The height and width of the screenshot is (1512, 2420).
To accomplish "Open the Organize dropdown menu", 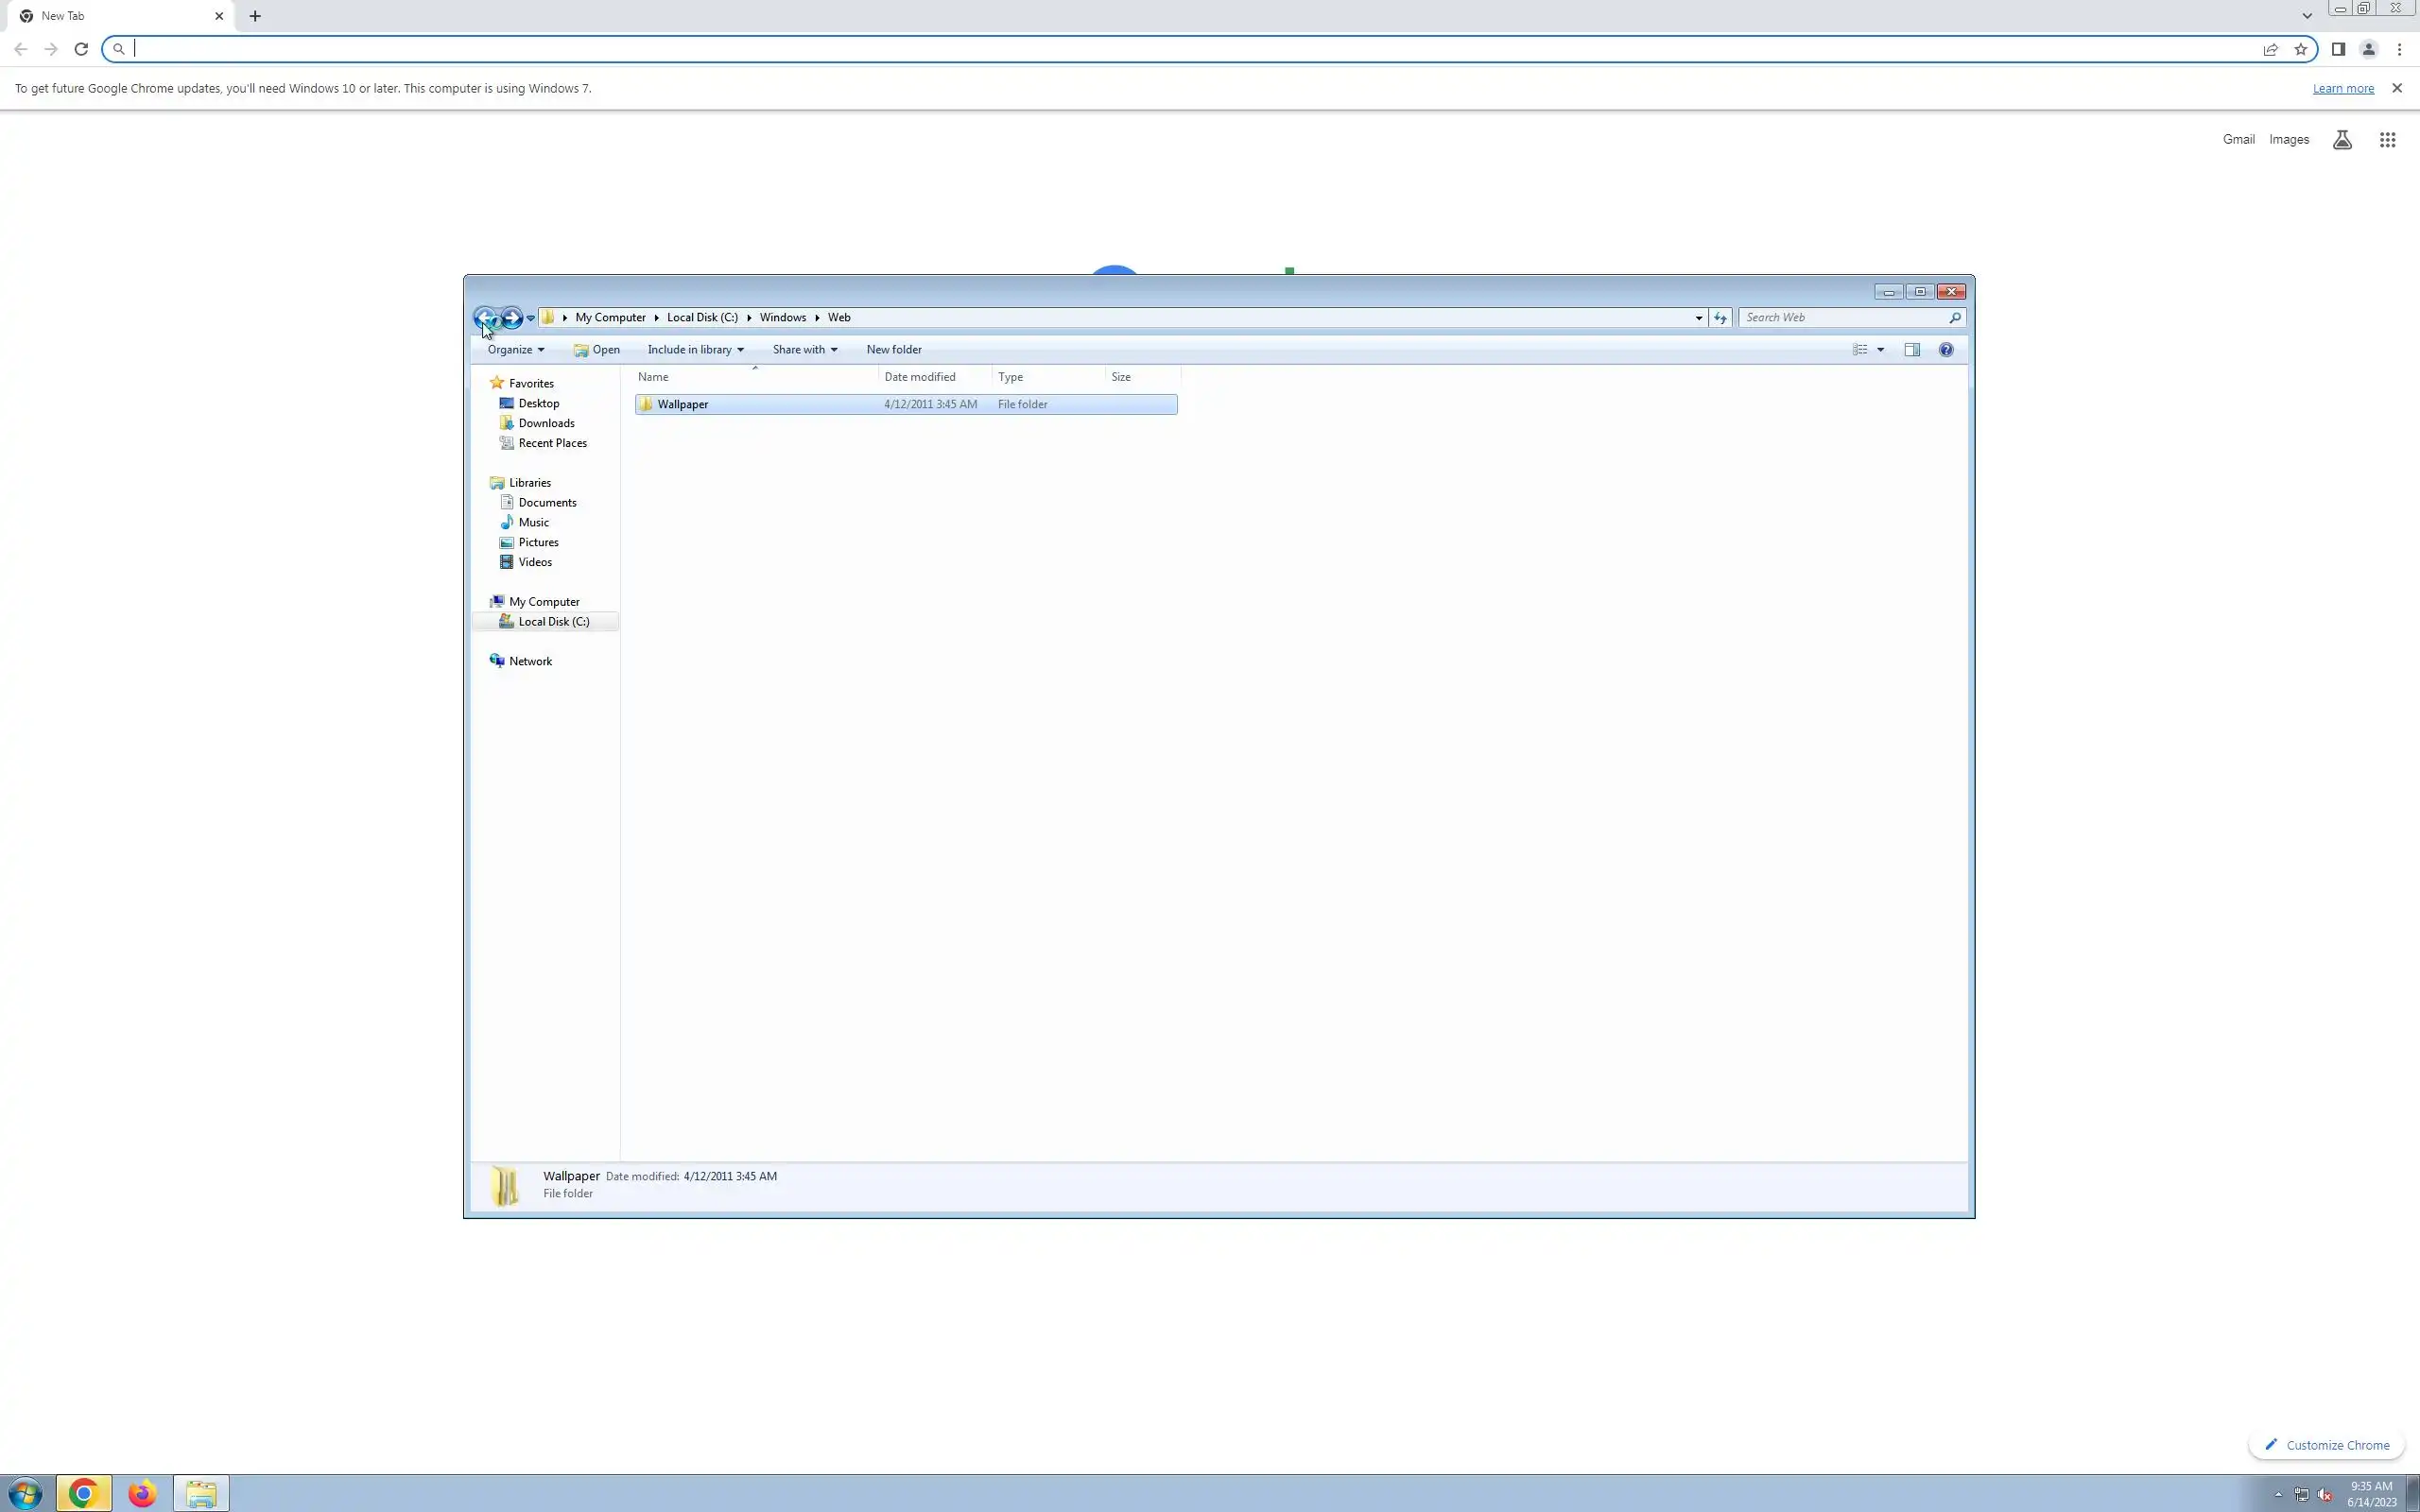I will pos(515,349).
